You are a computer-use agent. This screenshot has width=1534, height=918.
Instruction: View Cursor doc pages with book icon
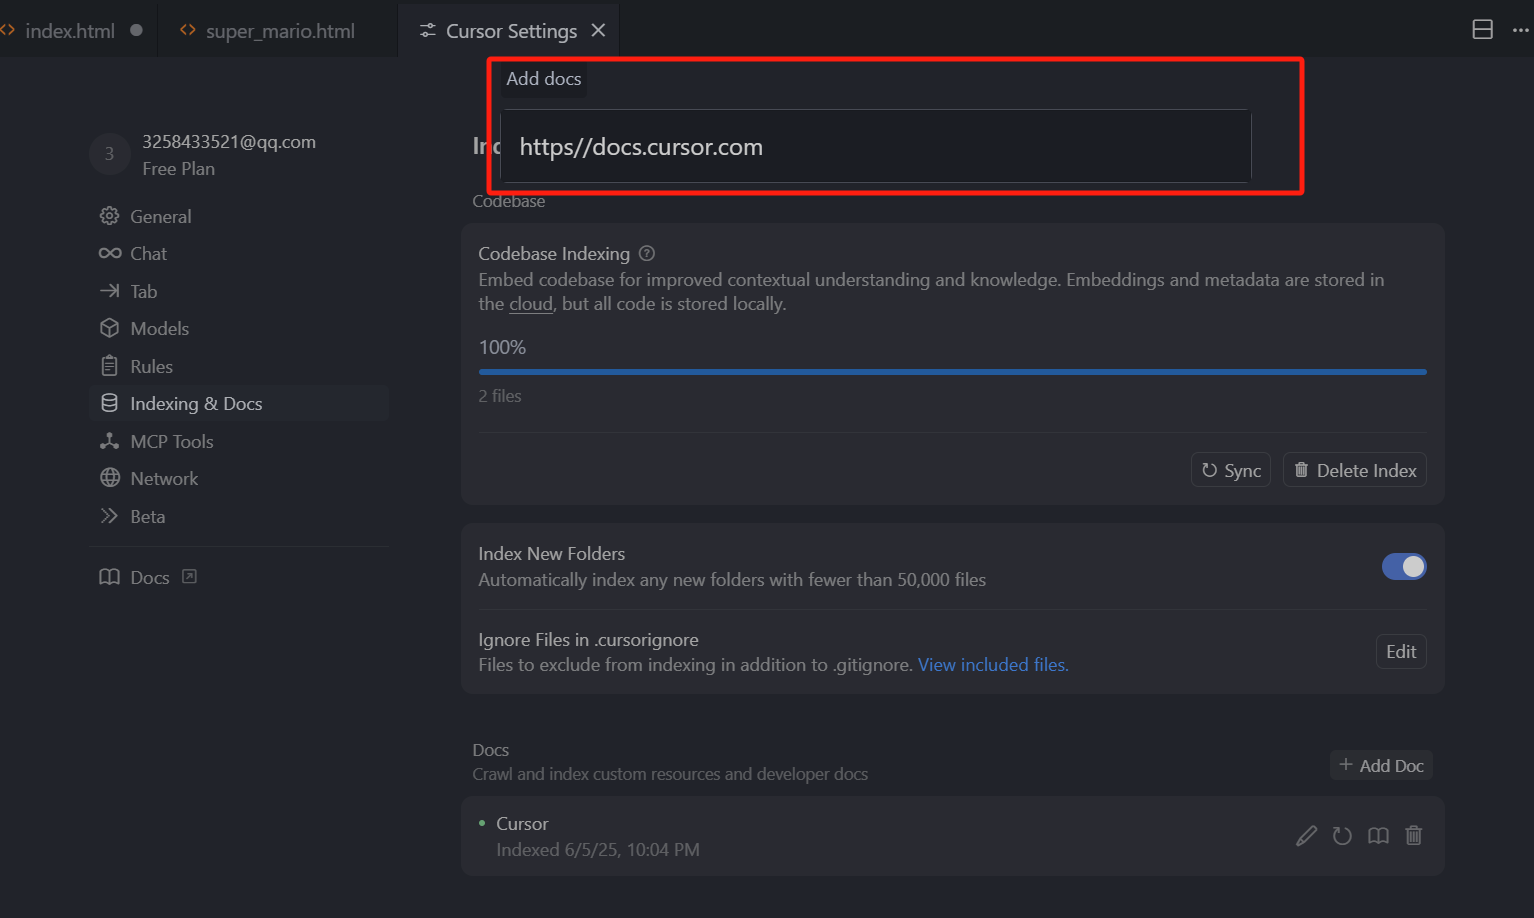[x=1378, y=836]
